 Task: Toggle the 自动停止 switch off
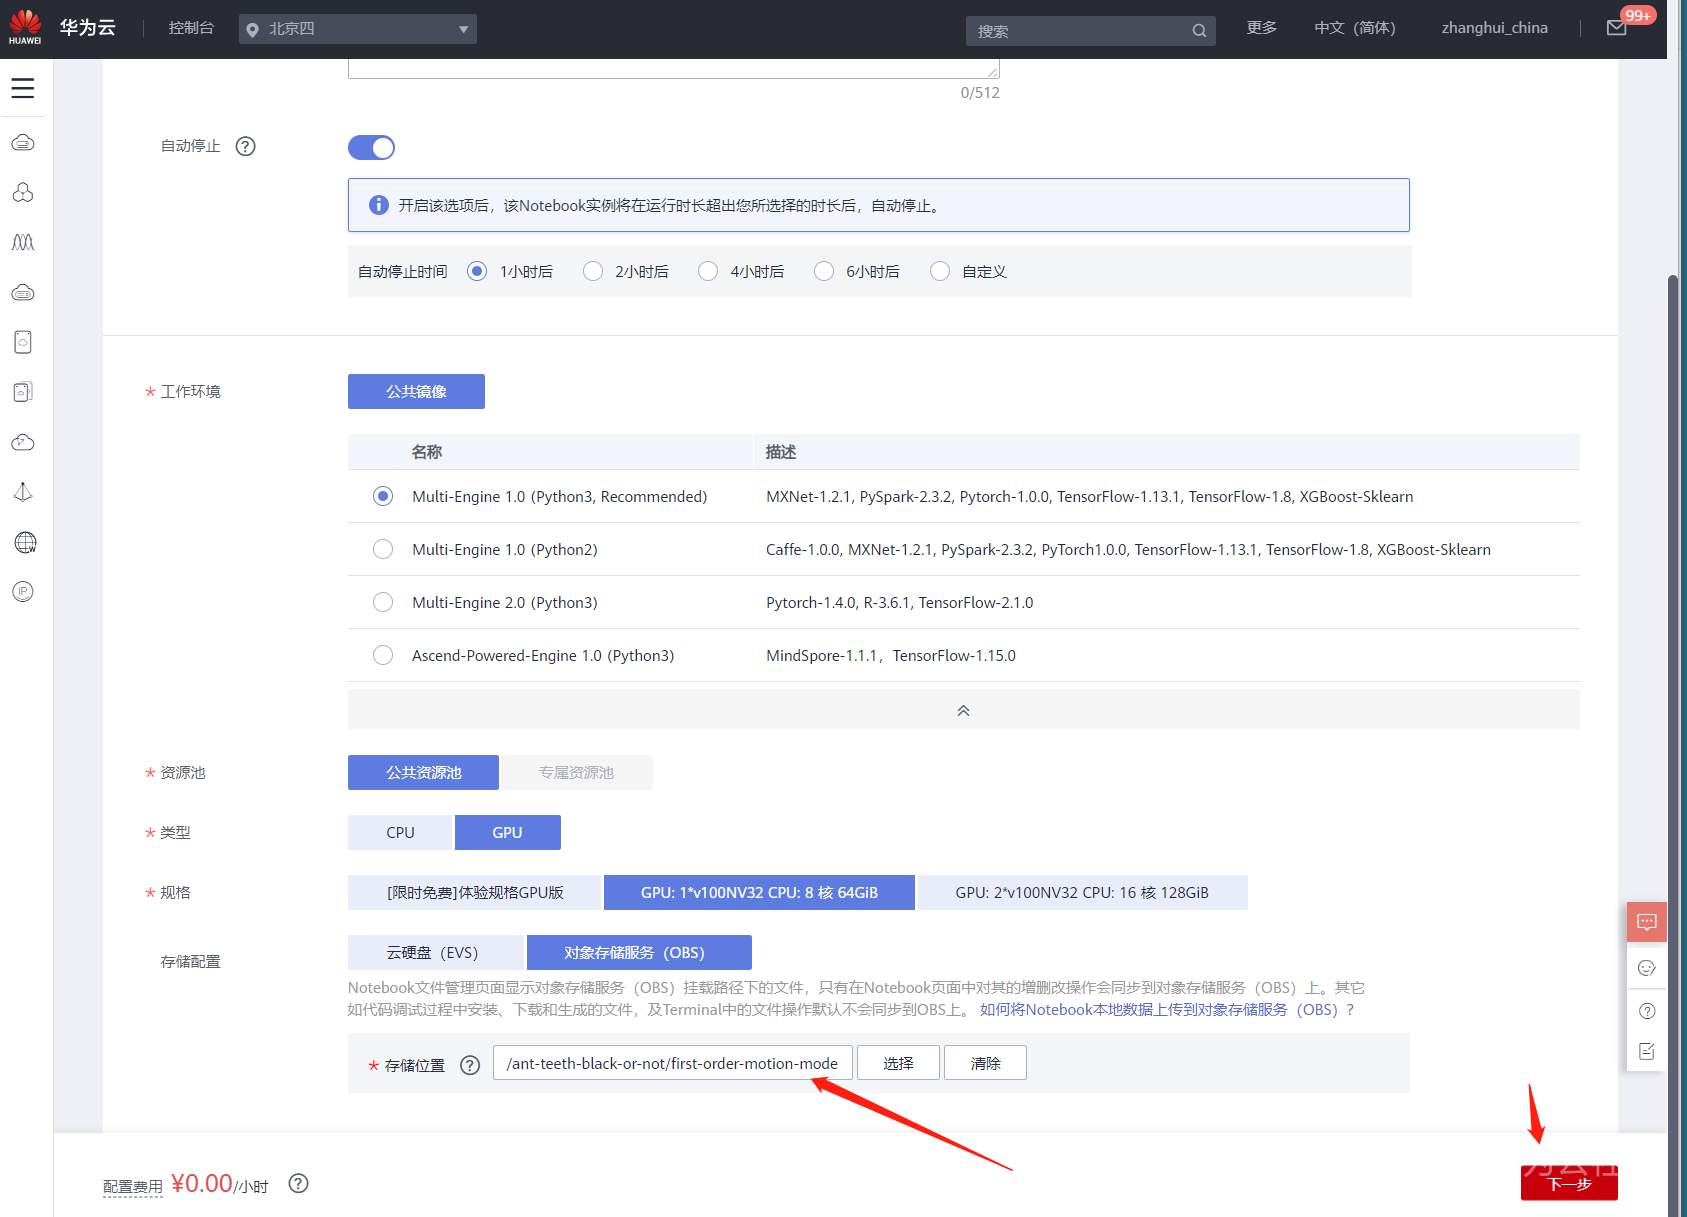(x=371, y=148)
